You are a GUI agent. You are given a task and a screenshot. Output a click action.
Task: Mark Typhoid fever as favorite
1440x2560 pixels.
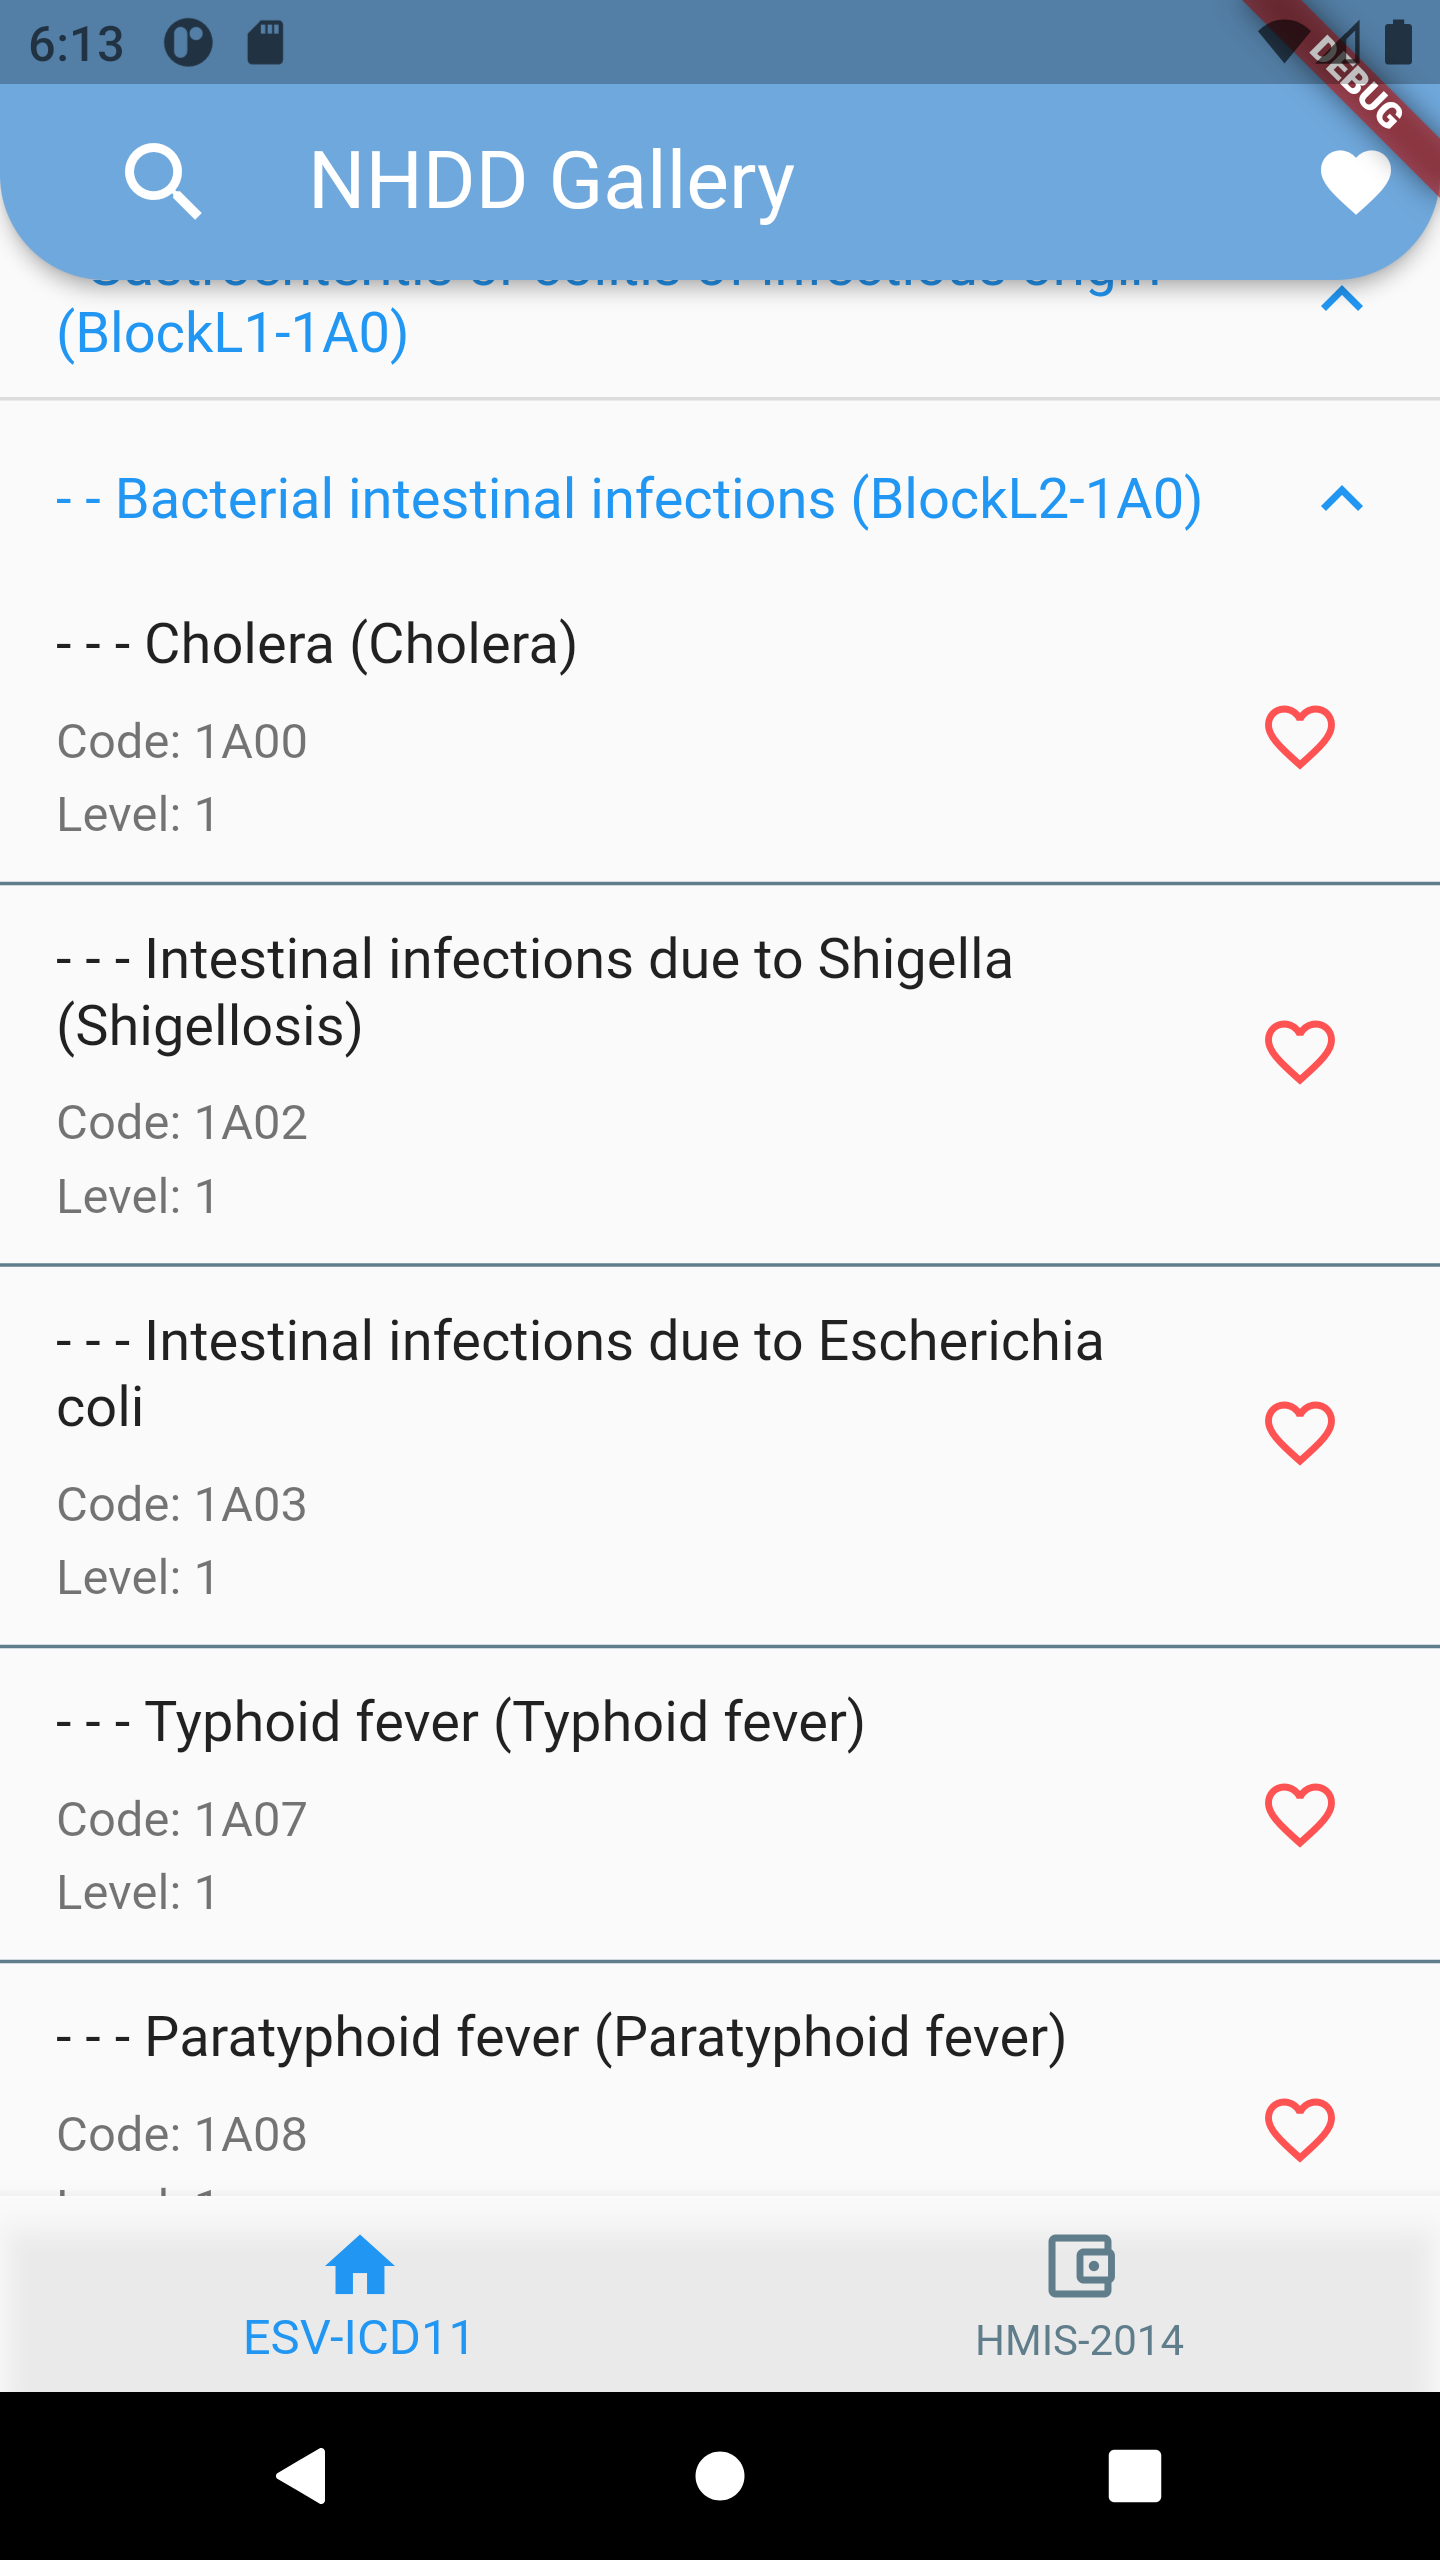pyautogui.click(x=1299, y=1814)
